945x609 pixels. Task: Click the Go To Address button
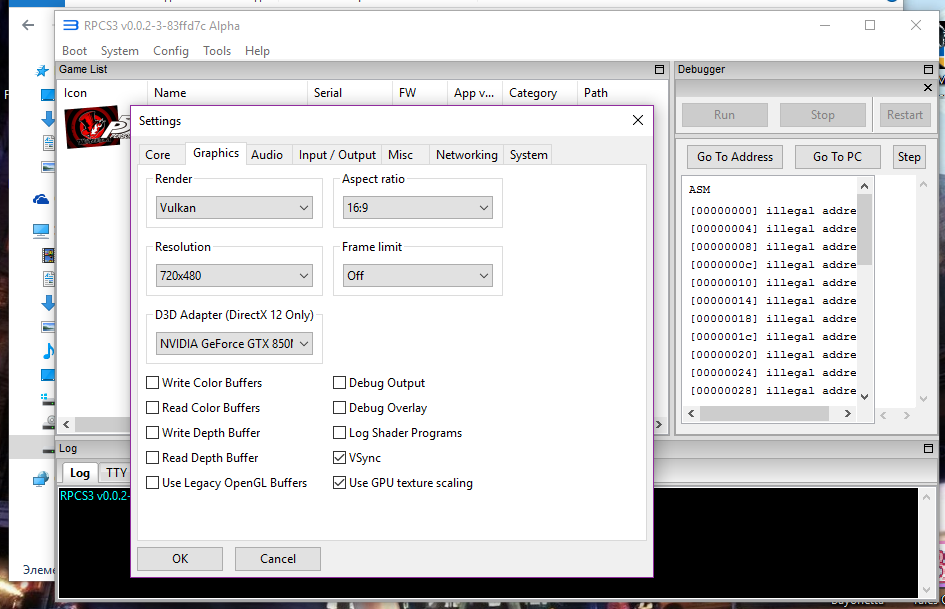click(735, 157)
